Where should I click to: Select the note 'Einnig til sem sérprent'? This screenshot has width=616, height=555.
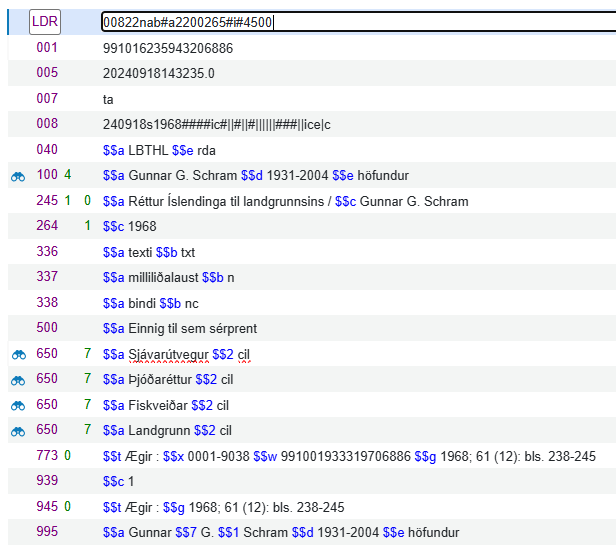point(192,328)
